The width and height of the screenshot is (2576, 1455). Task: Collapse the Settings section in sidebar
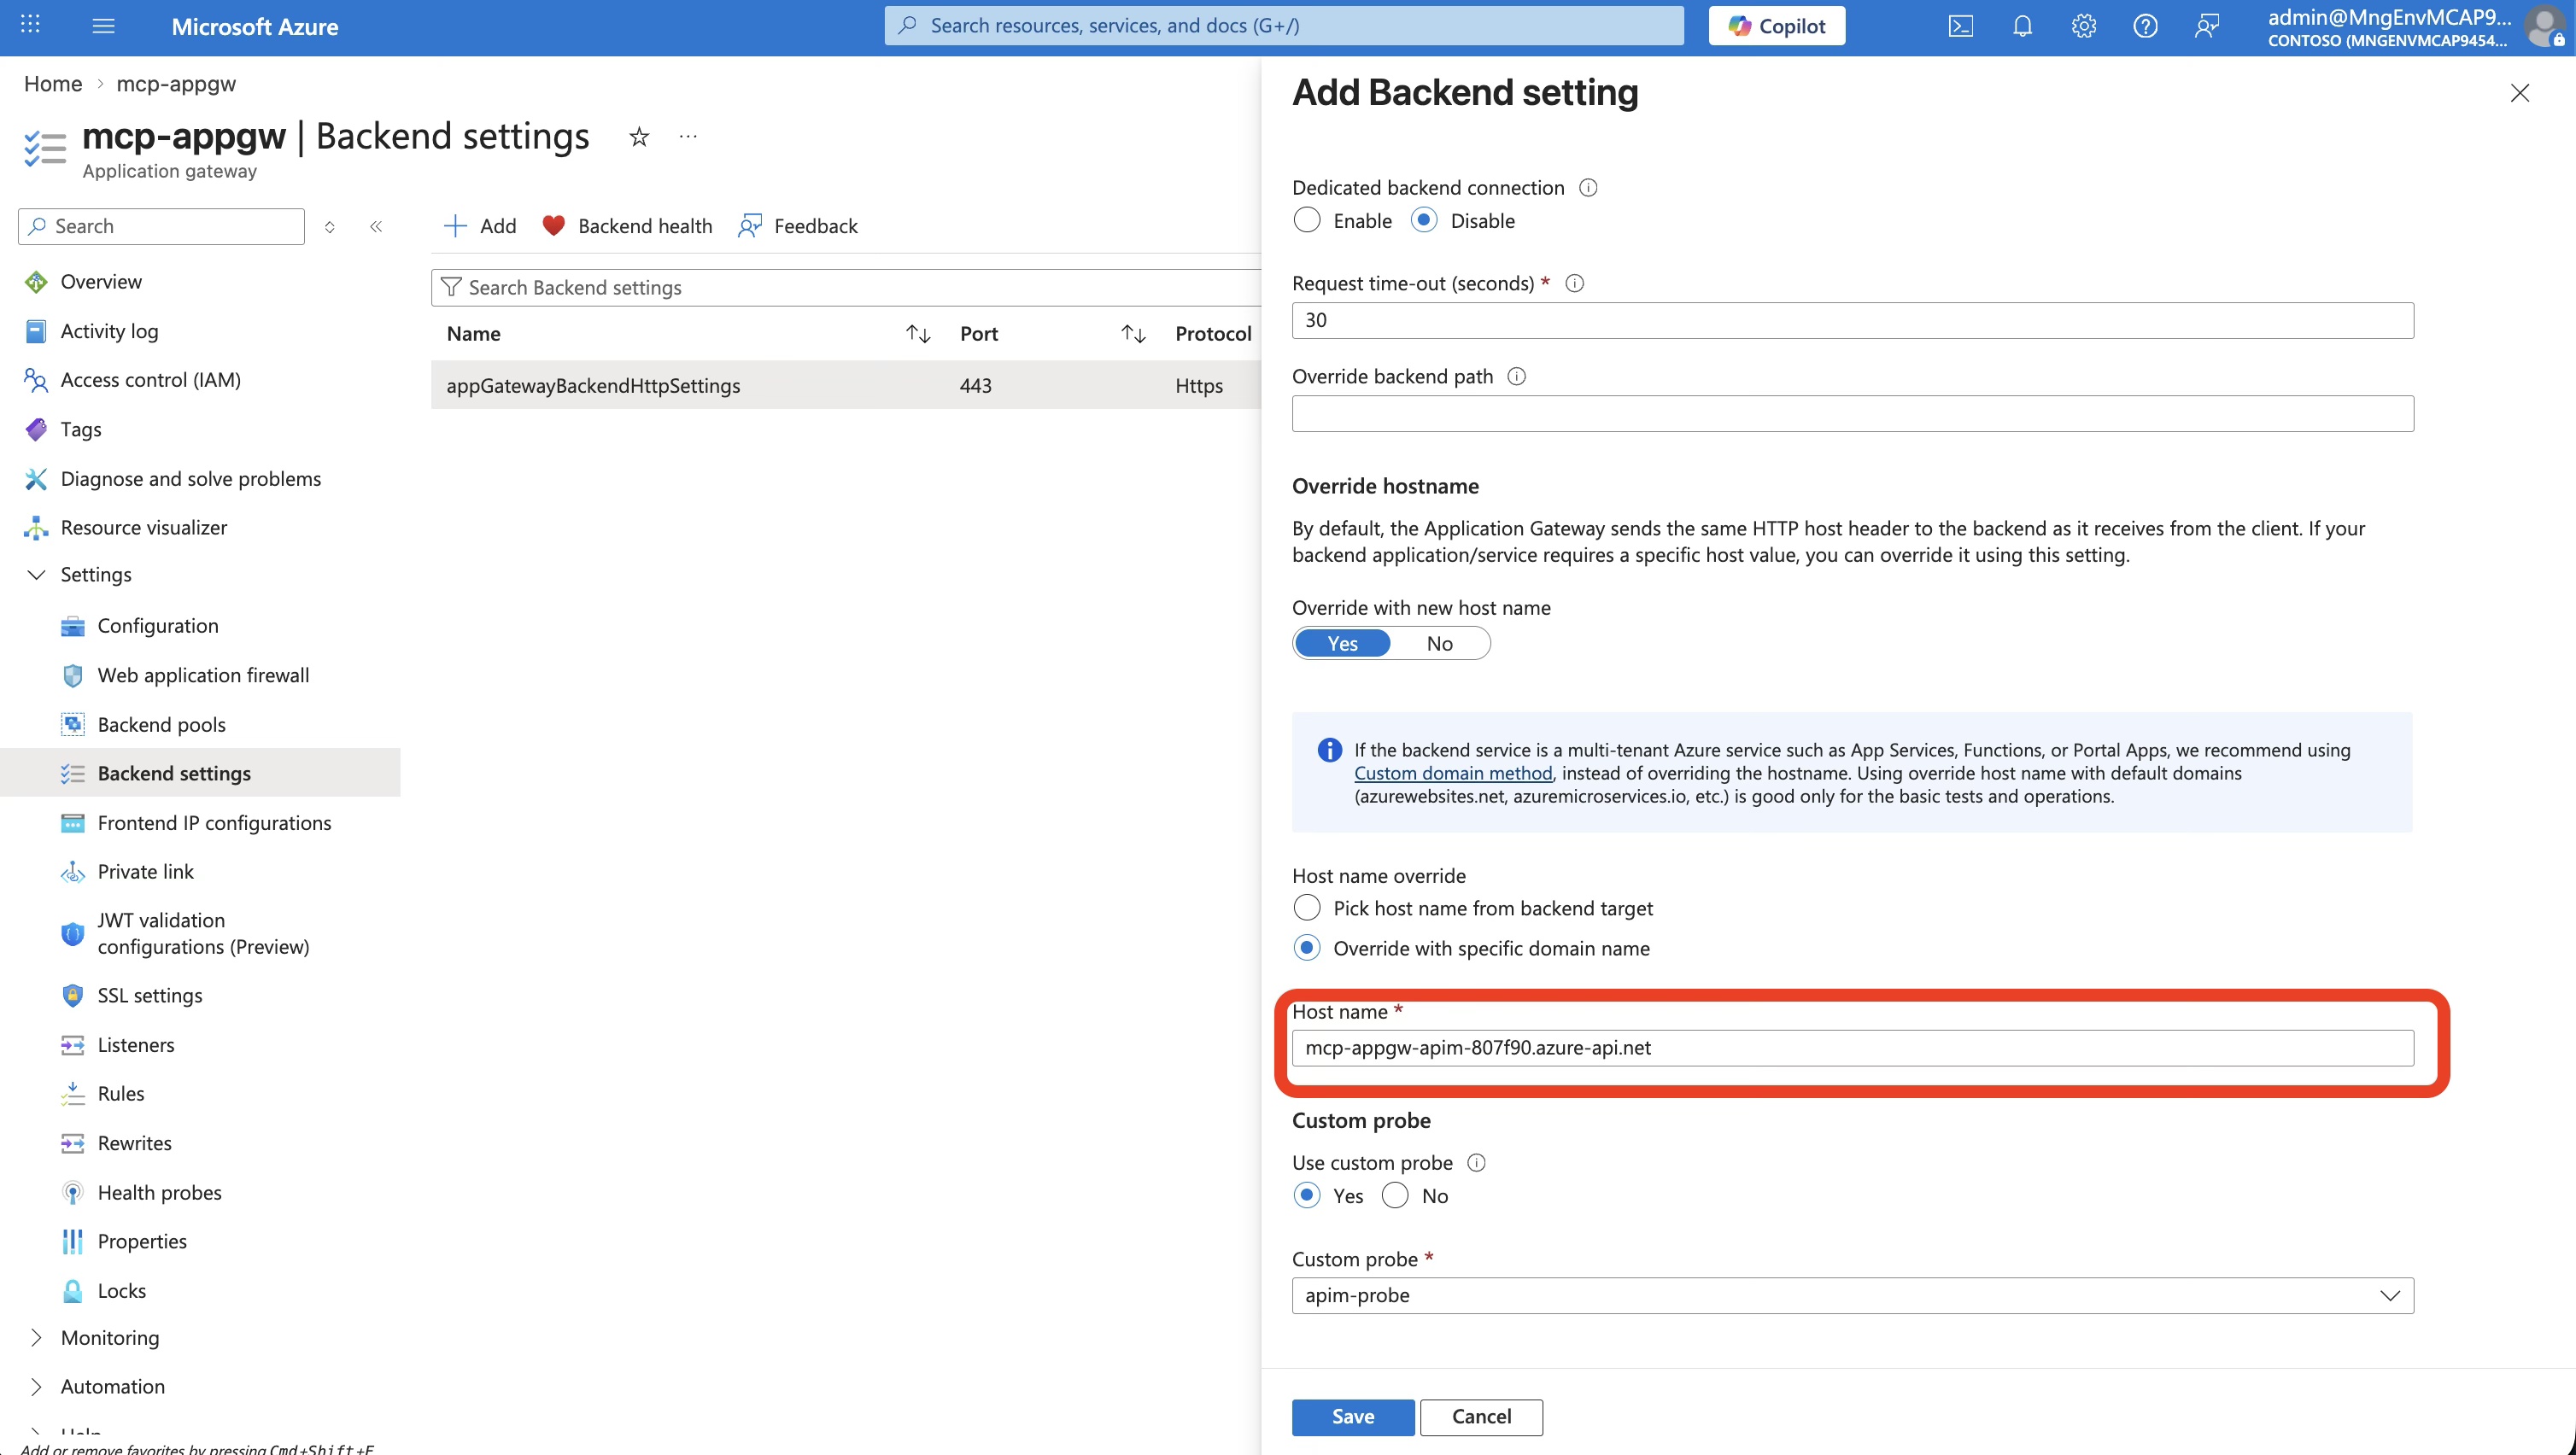(37, 574)
